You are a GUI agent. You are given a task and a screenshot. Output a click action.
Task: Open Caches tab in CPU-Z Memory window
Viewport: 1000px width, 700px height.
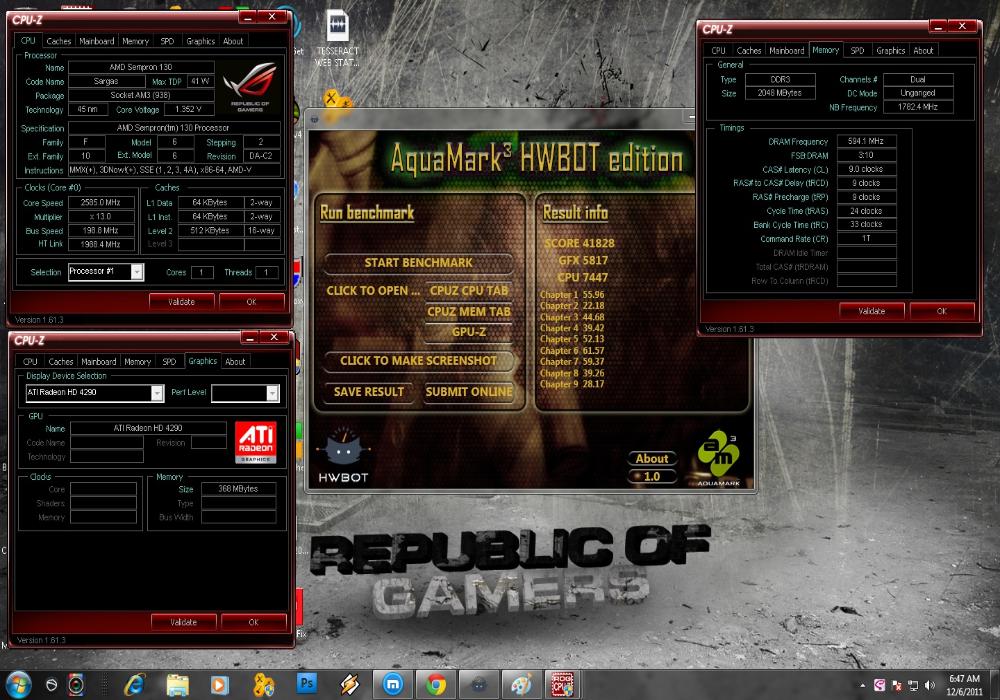click(749, 50)
